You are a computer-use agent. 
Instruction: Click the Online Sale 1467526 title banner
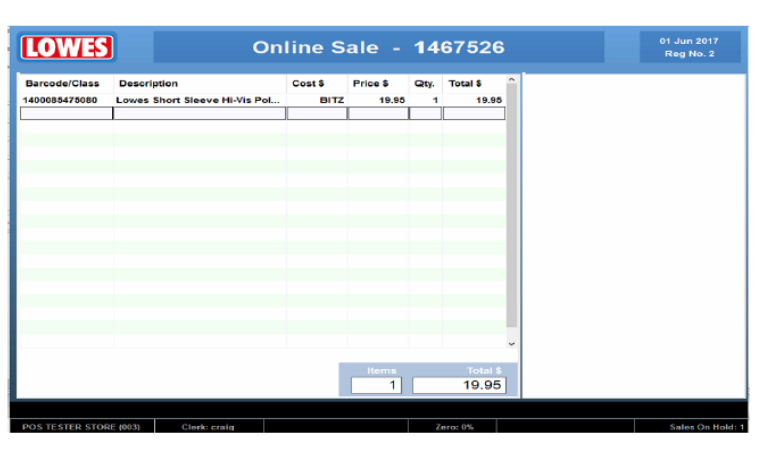[x=379, y=47]
